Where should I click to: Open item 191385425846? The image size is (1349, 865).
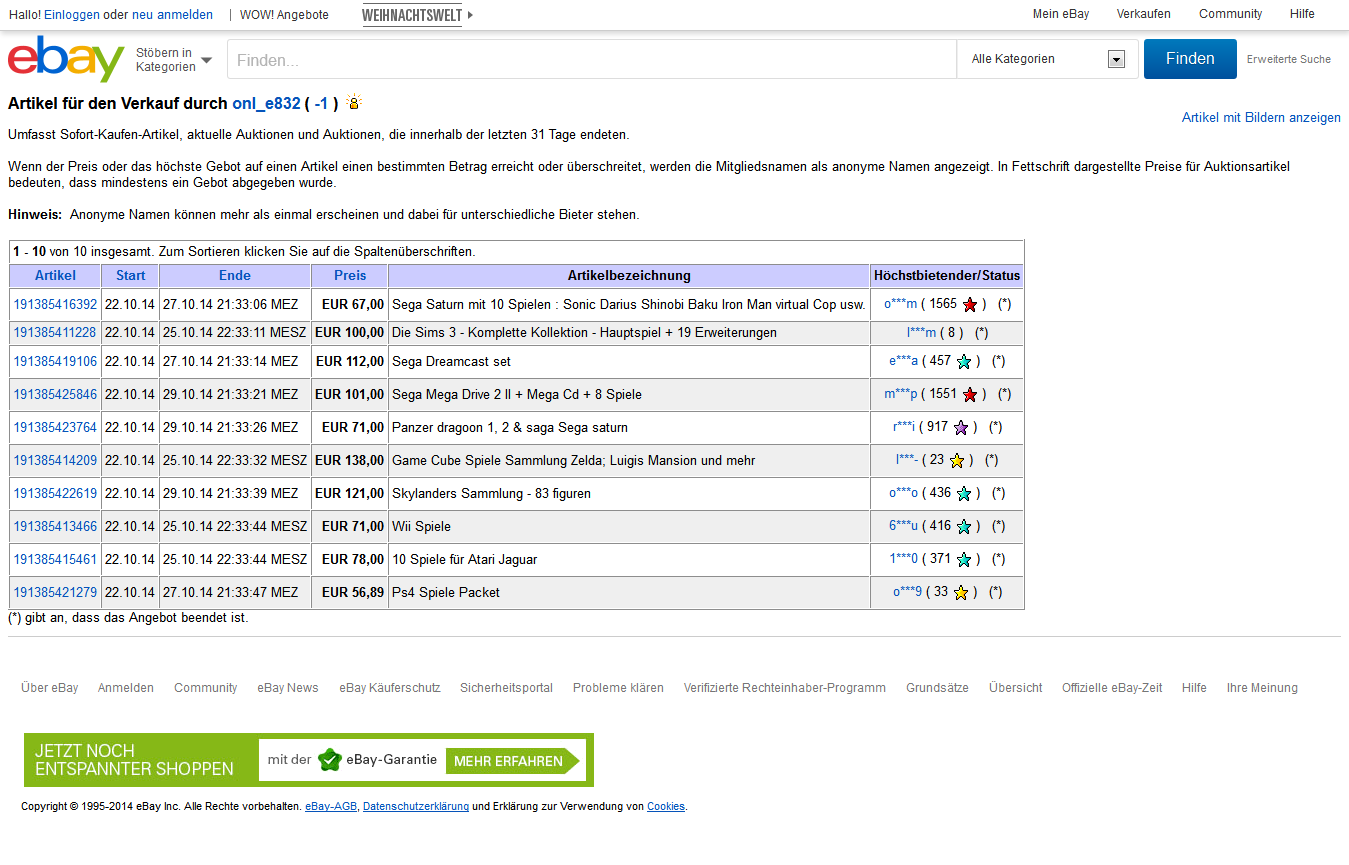click(55, 395)
